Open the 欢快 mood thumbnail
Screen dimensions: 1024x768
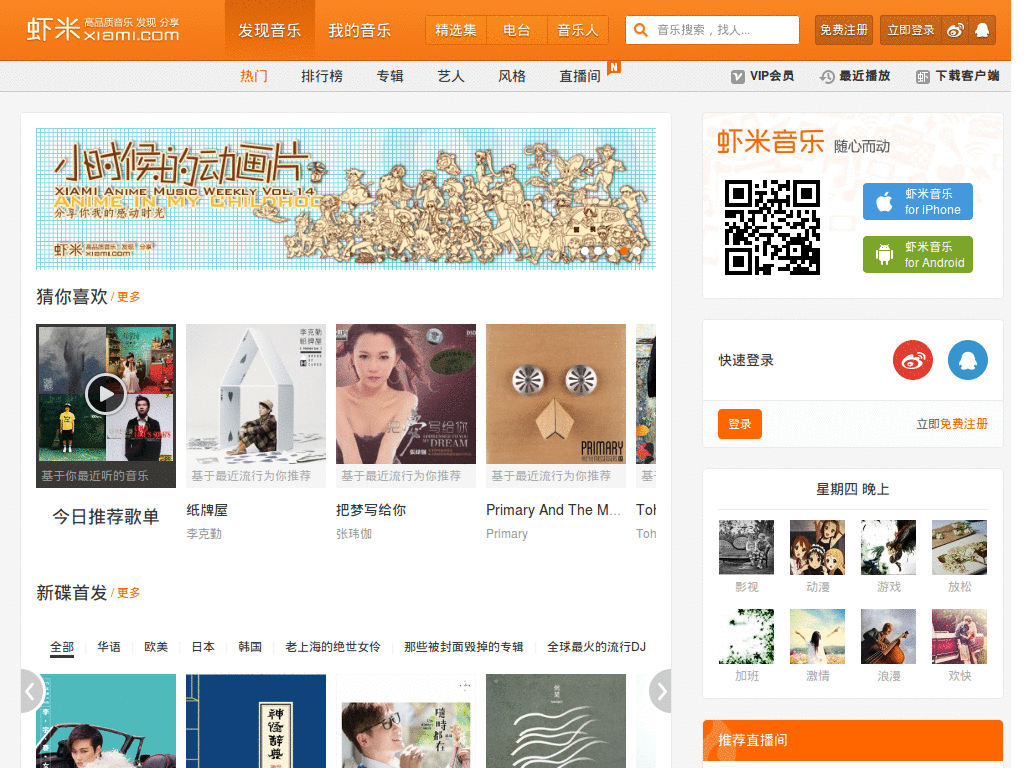pos(959,636)
